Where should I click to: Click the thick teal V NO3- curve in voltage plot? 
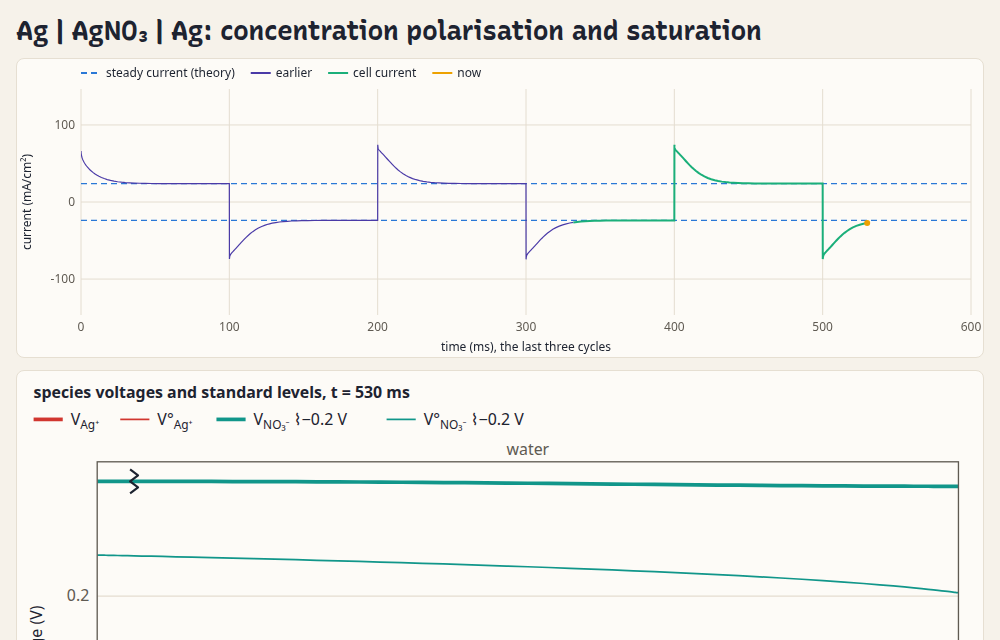pyautogui.click(x=527, y=483)
